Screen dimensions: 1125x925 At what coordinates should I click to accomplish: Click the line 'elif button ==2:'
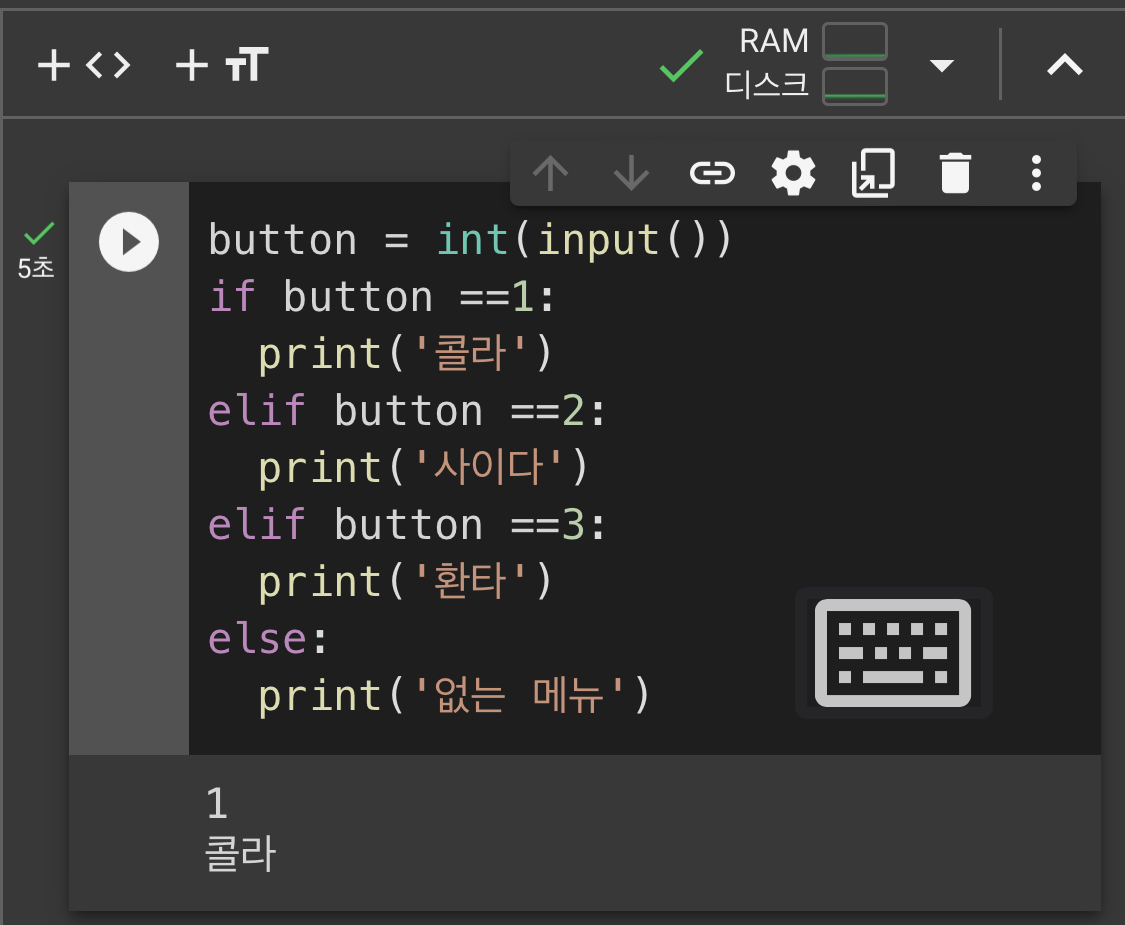[408, 410]
